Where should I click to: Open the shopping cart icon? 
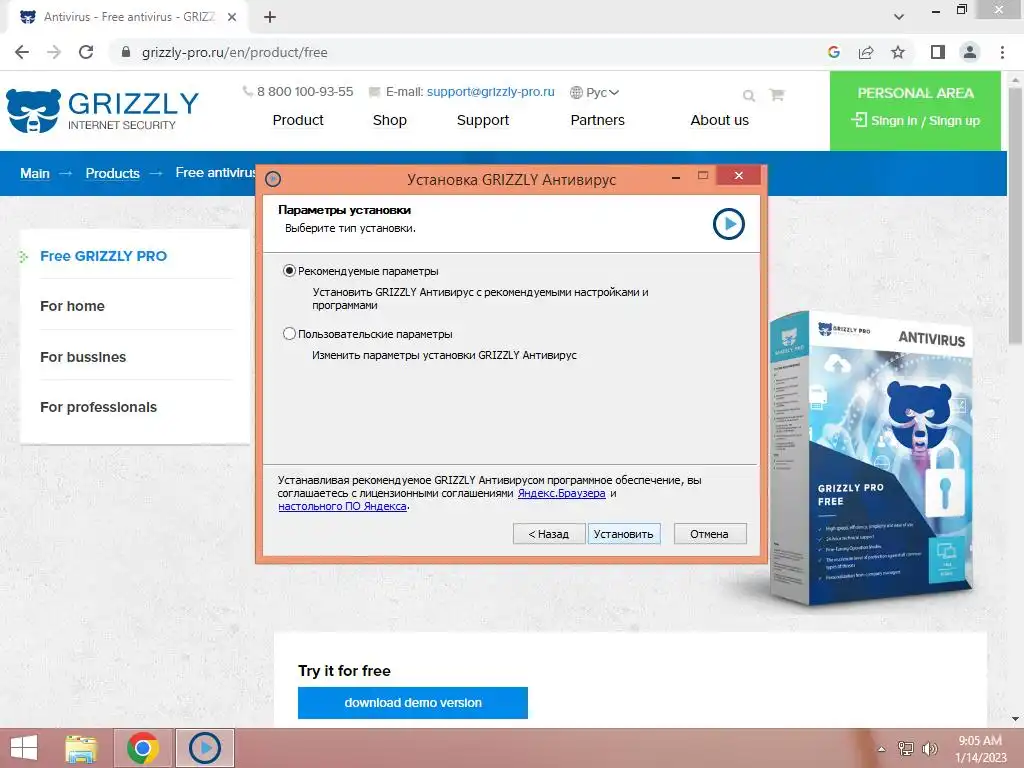pyautogui.click(x=776, y=95)
